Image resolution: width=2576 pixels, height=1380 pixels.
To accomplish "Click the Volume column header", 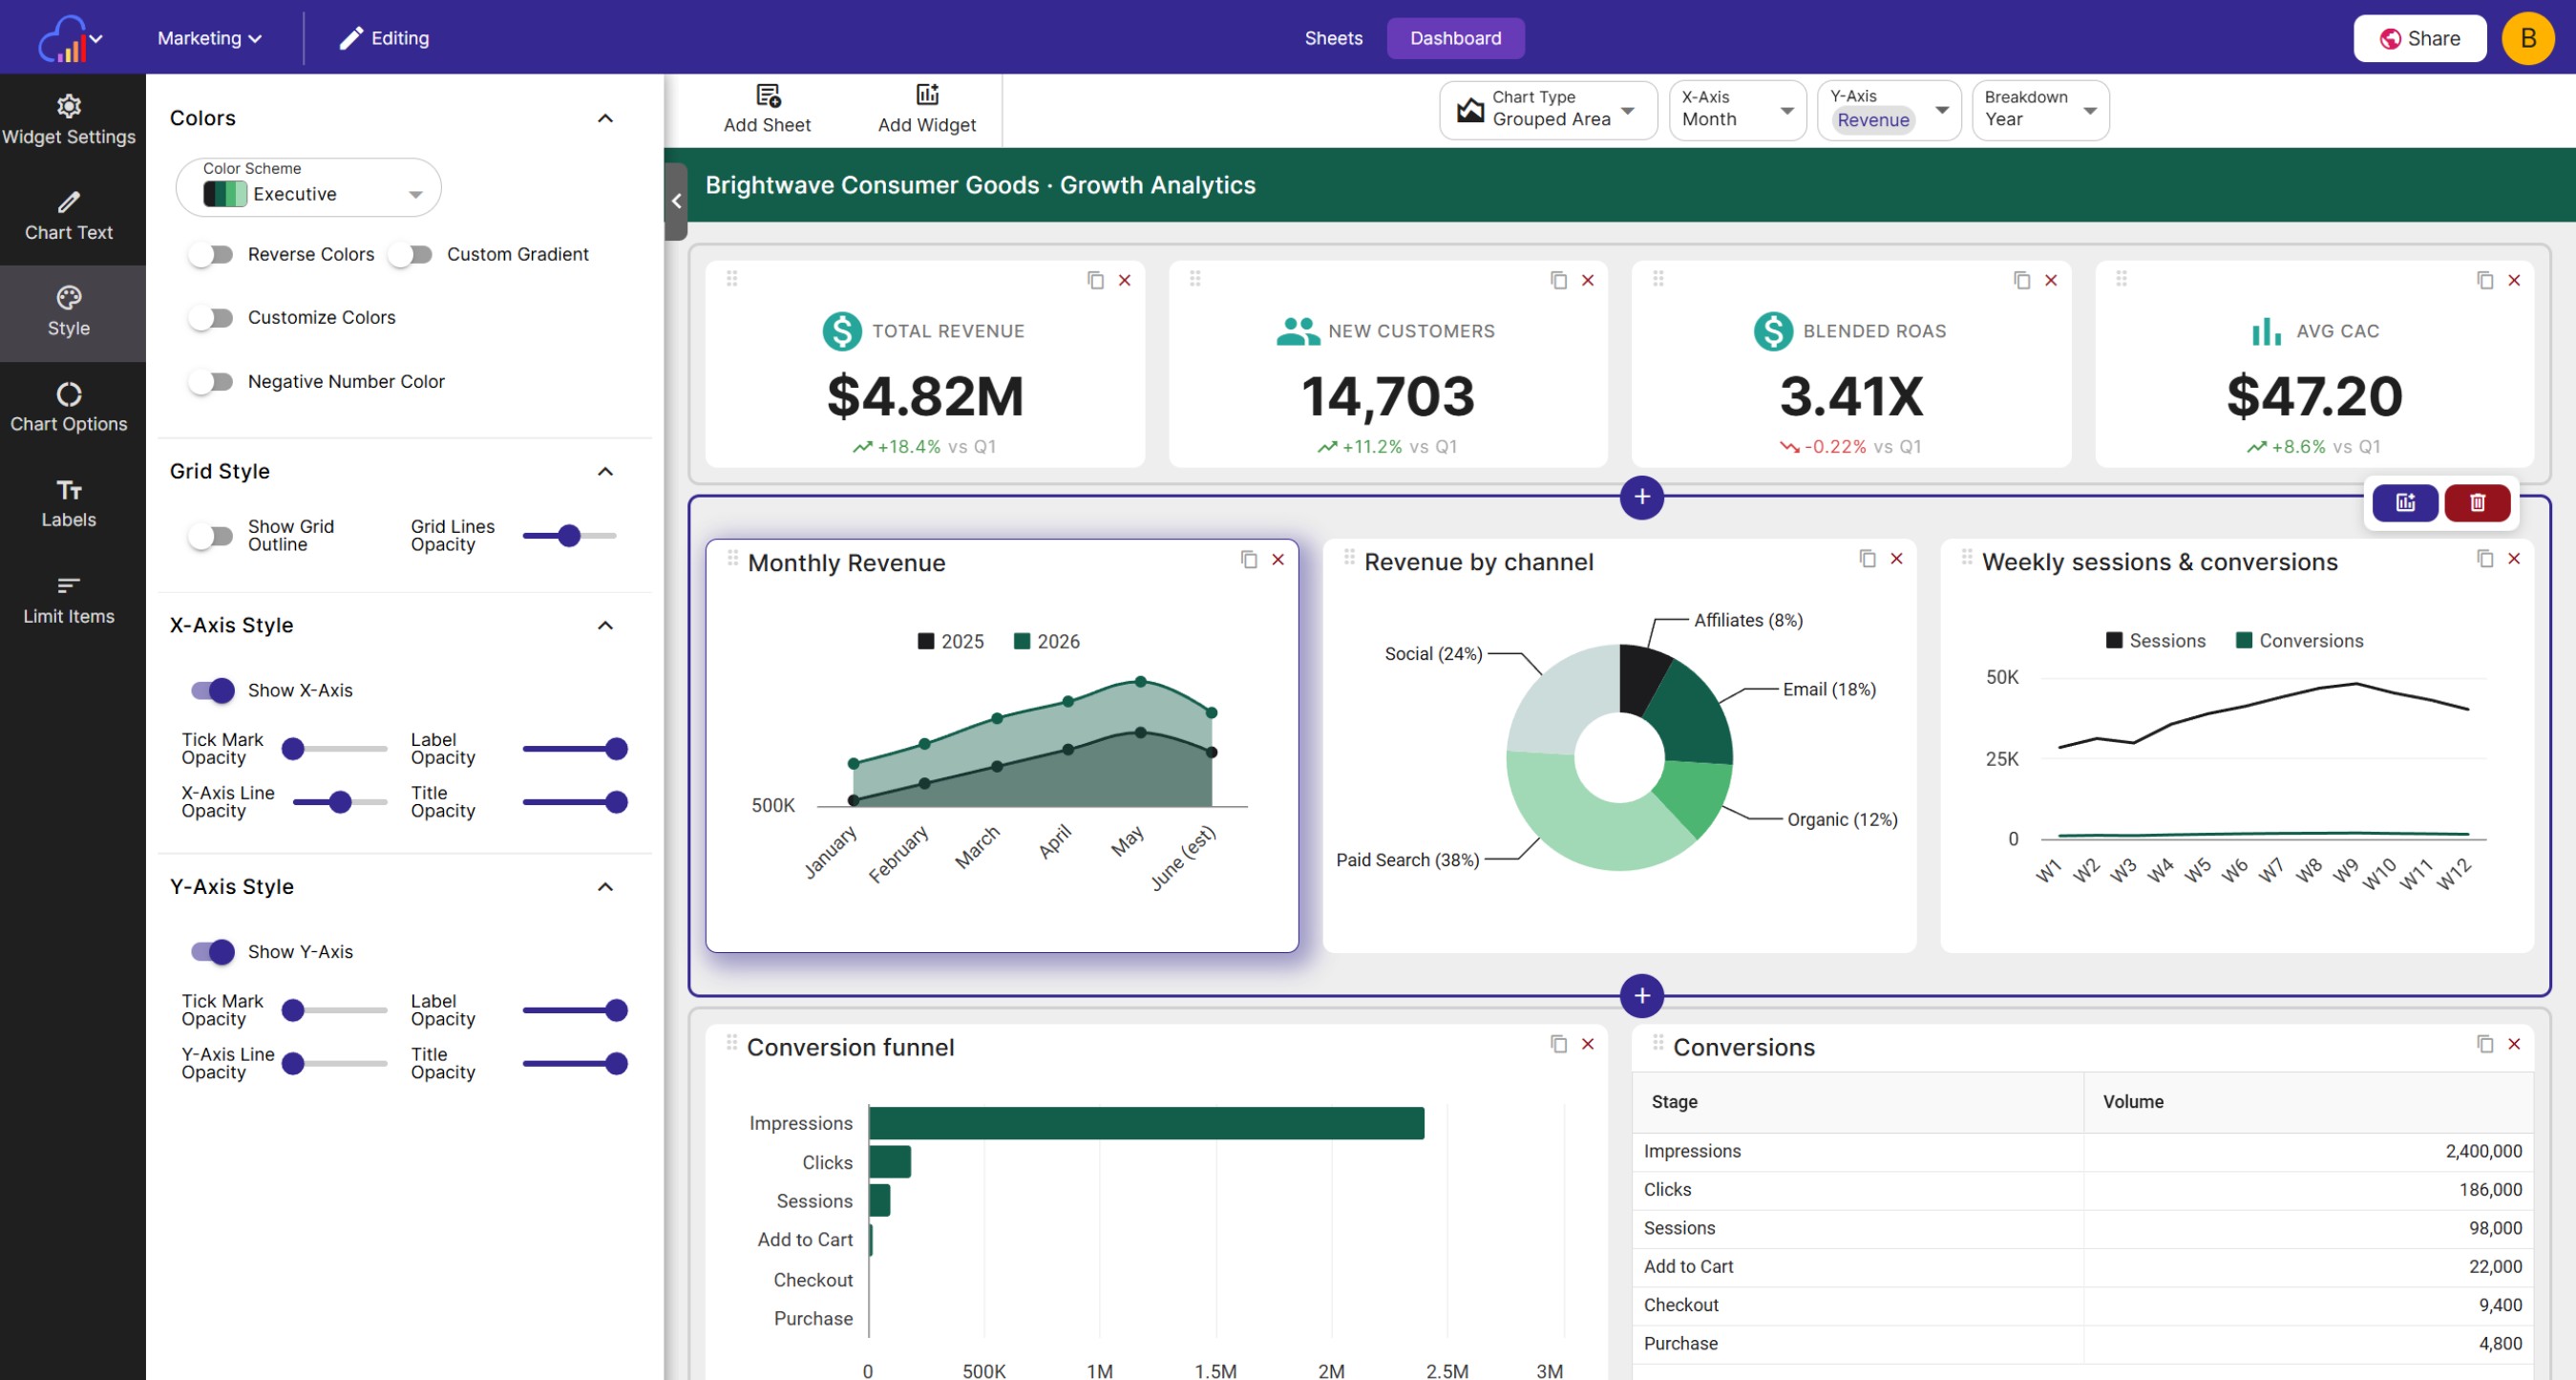I will point(2132,1101).
